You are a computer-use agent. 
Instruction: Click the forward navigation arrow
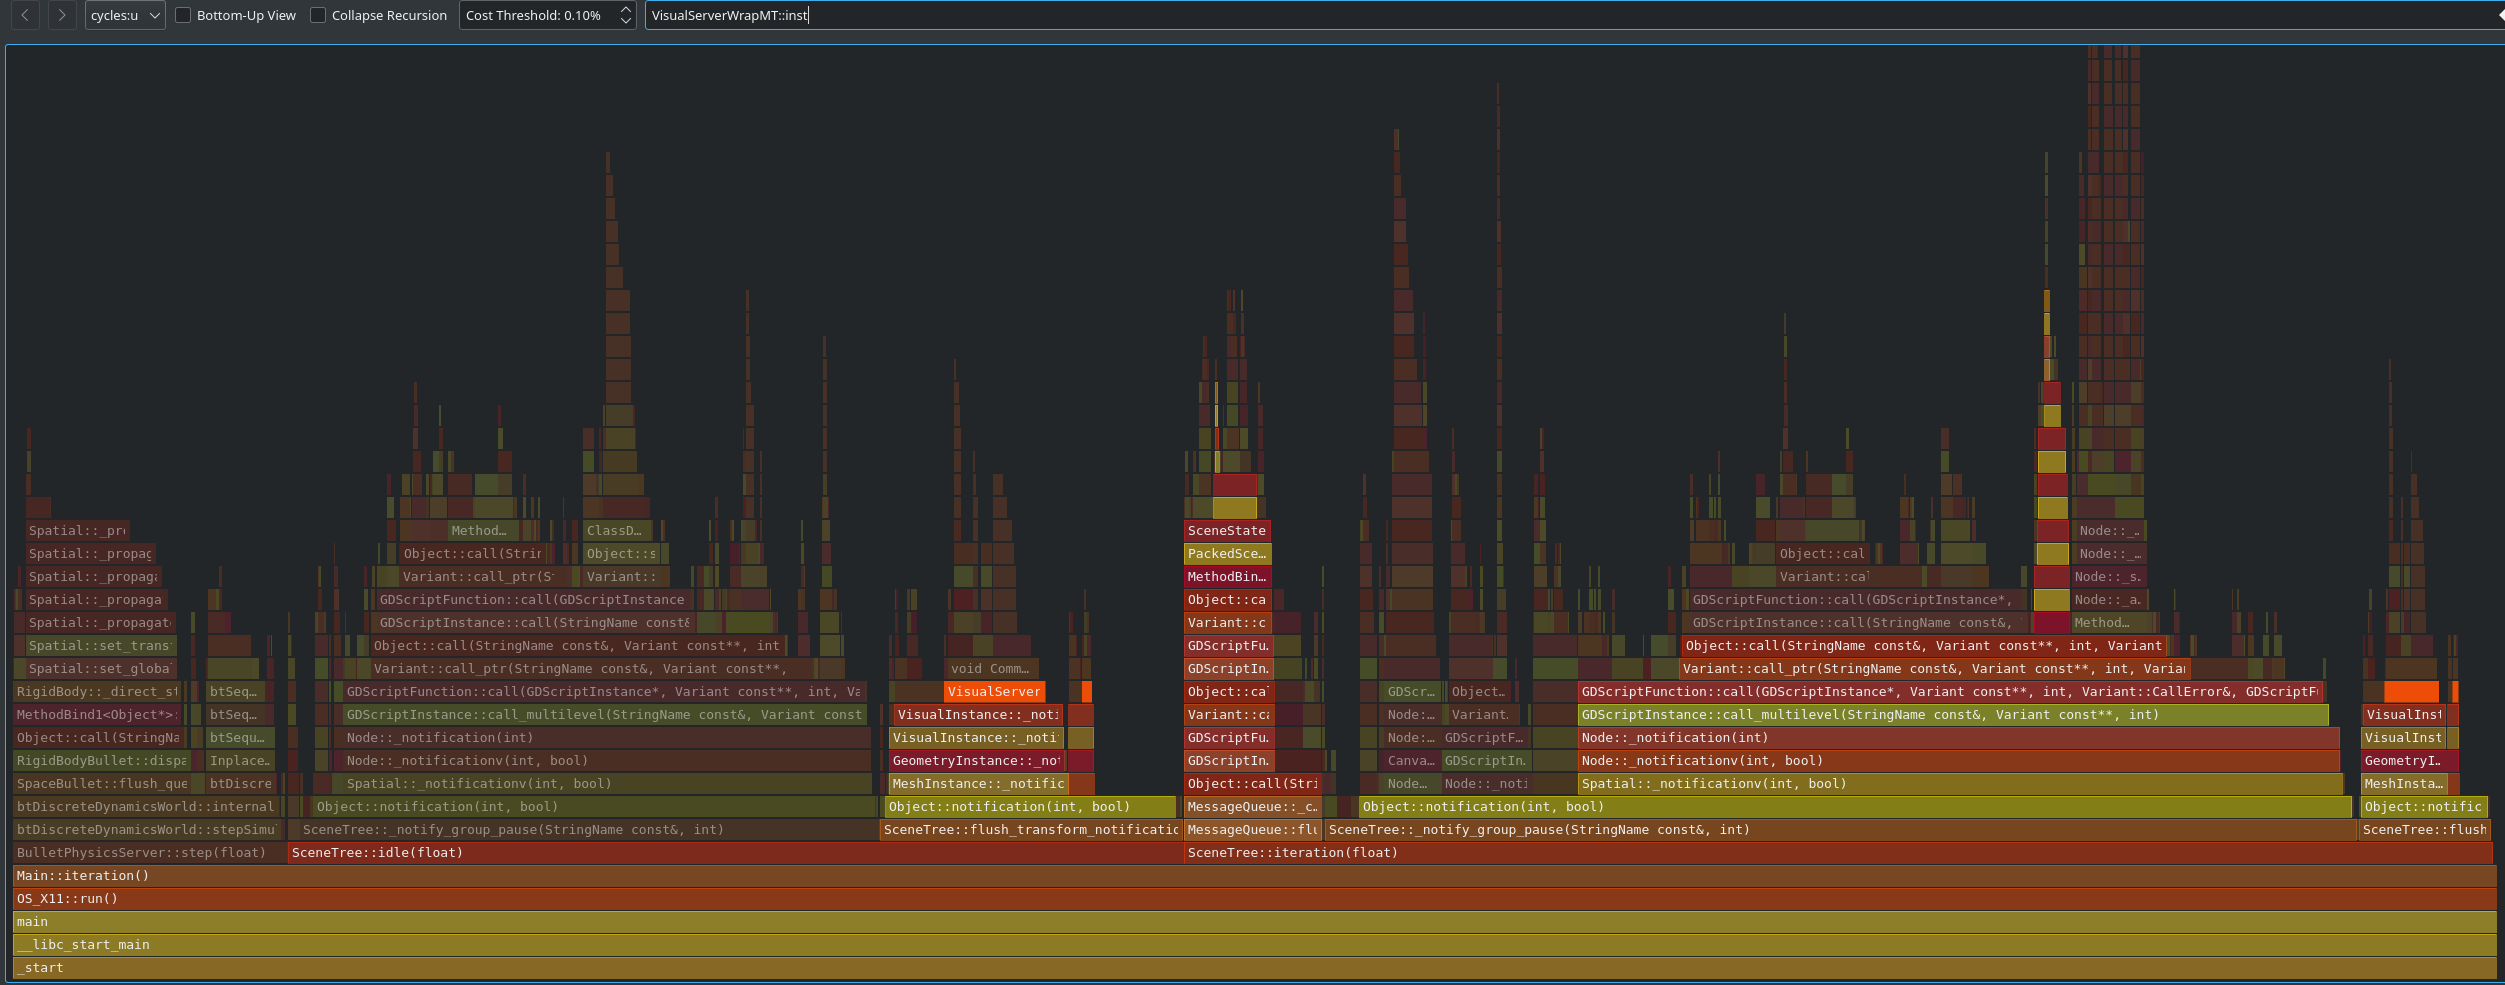(x=62, y=15)
